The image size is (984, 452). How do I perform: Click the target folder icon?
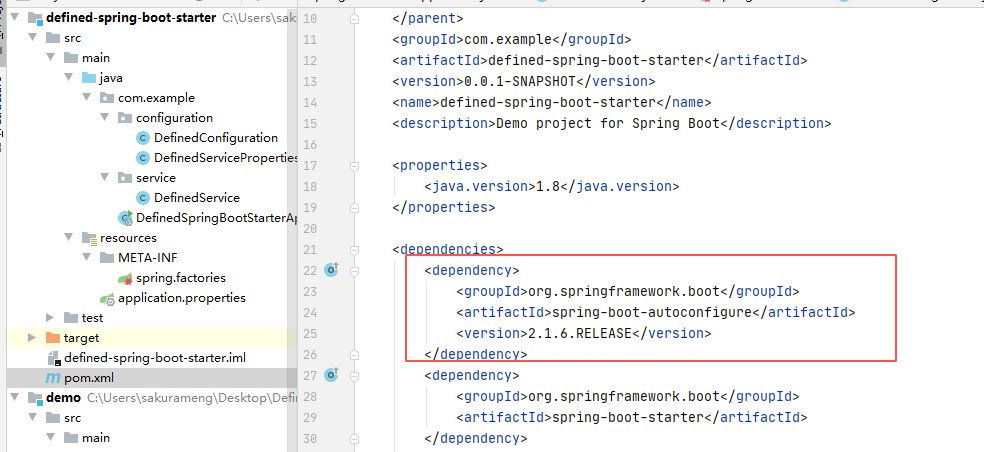pyautogui.click(x=53, y=338)
